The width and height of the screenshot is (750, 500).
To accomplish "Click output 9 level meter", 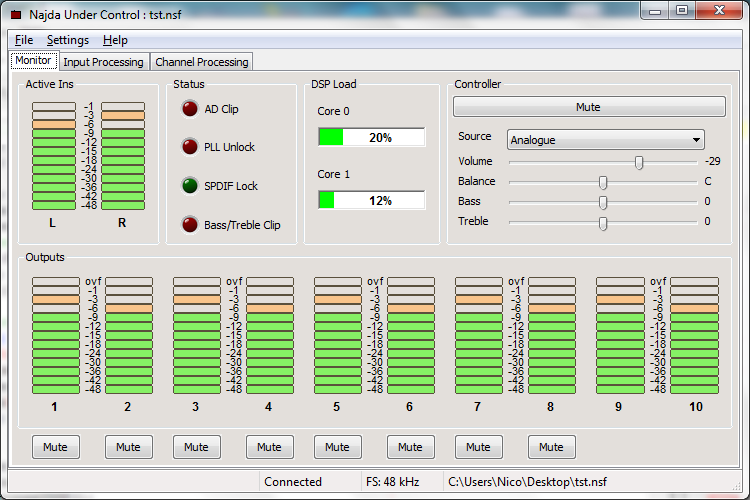I will 620,335.
